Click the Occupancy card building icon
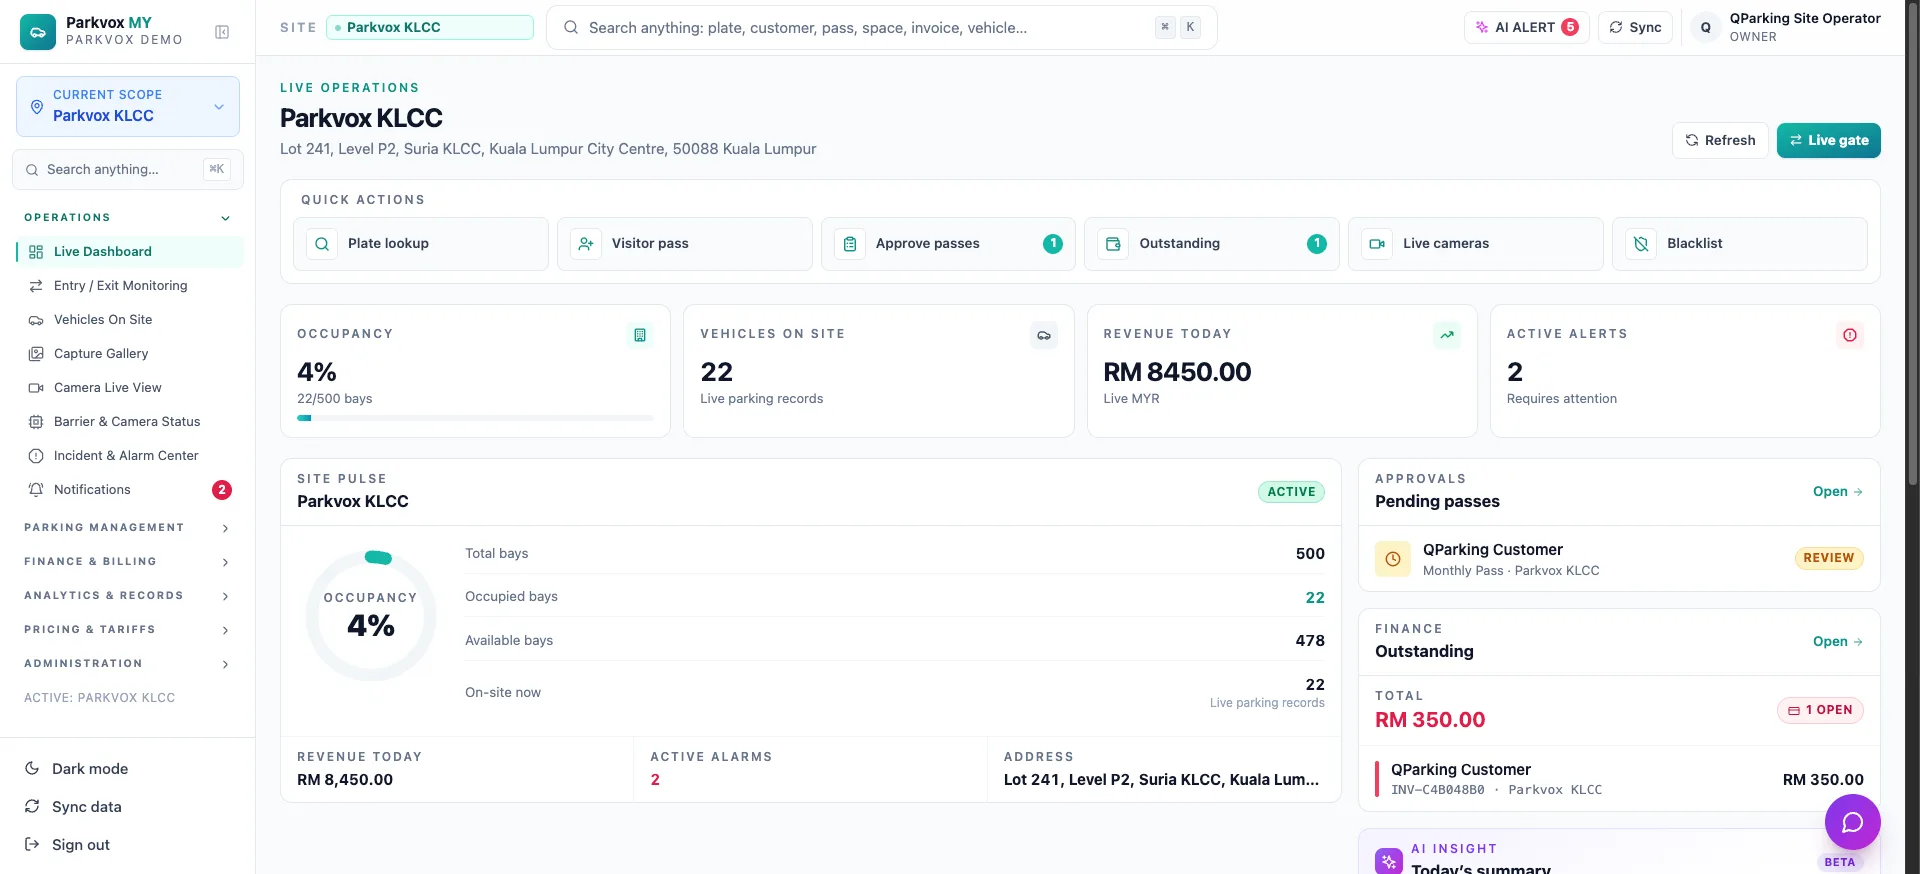 point(640,336)
